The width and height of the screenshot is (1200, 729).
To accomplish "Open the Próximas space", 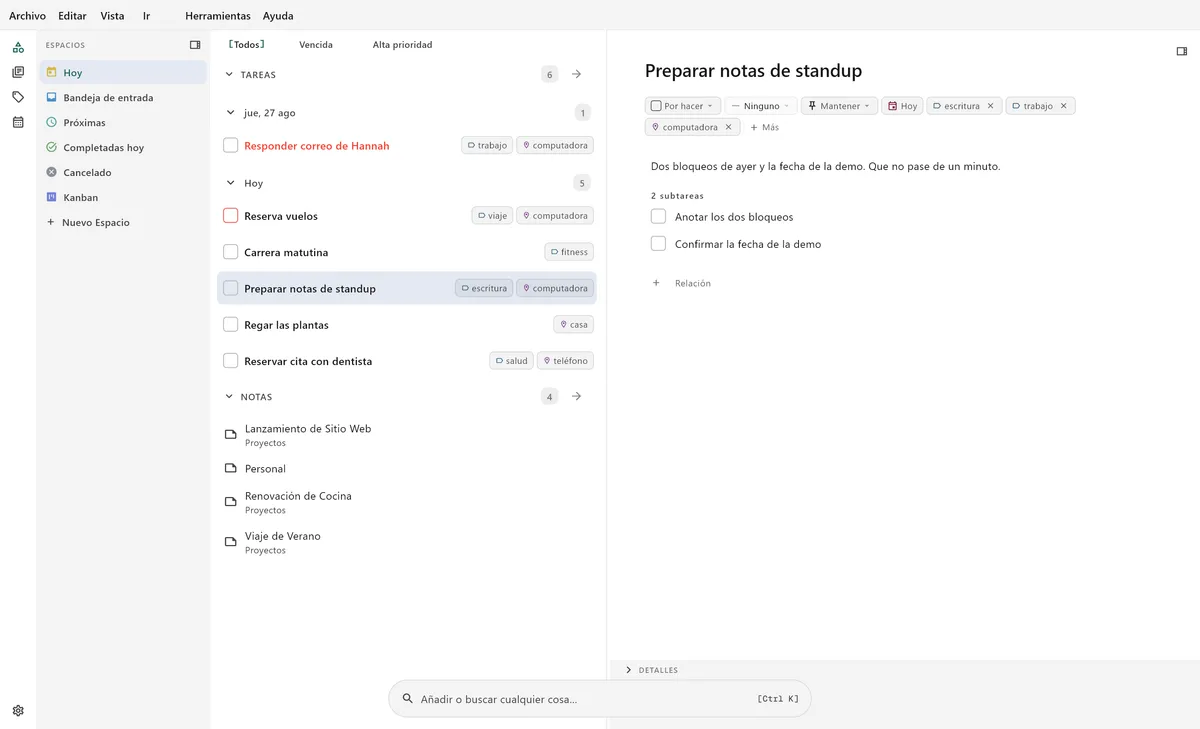I will pyautogui.click(x=123, y=123).
